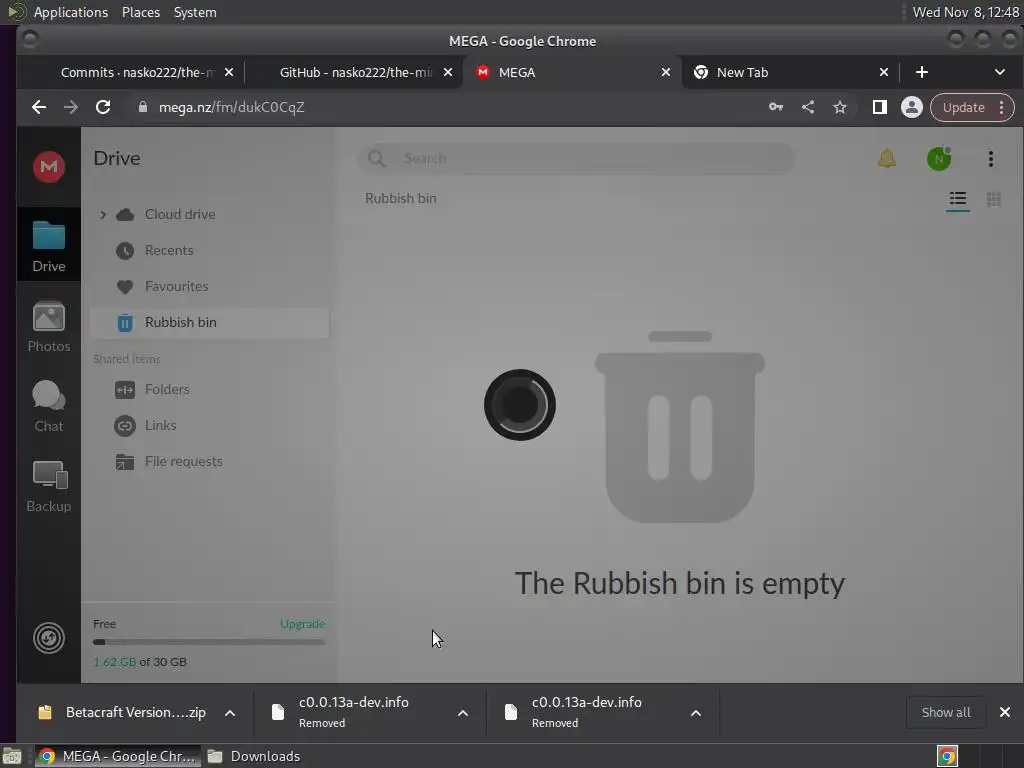
Task: Open Favourites in the Drive panel
Action: 176,286
